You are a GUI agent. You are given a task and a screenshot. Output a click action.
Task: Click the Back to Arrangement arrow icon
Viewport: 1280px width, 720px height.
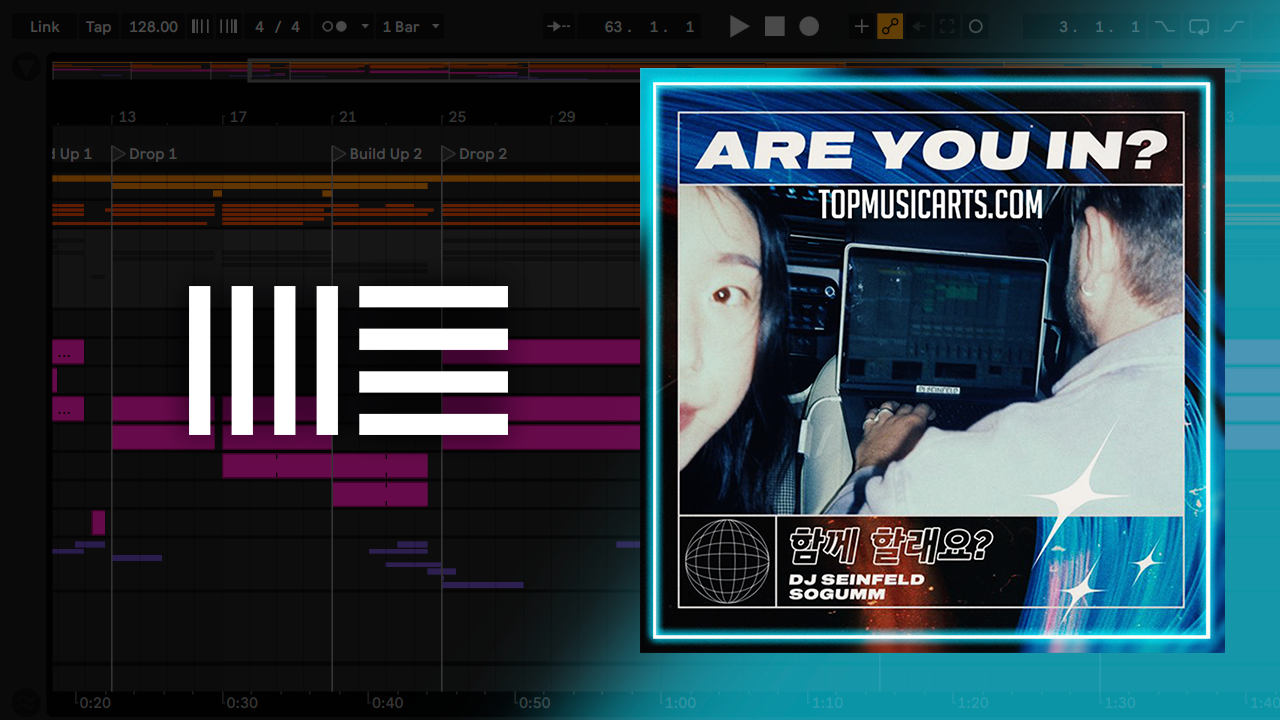[x=919, y=27]
